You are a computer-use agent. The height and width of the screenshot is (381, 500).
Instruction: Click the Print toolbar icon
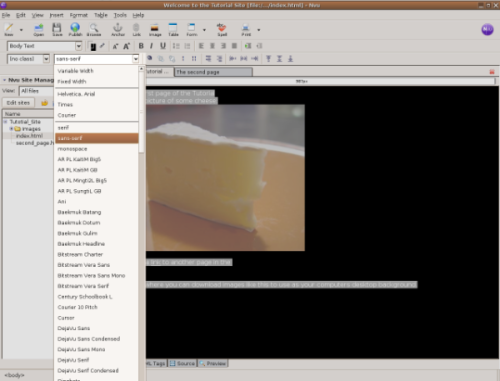[246, 29]
